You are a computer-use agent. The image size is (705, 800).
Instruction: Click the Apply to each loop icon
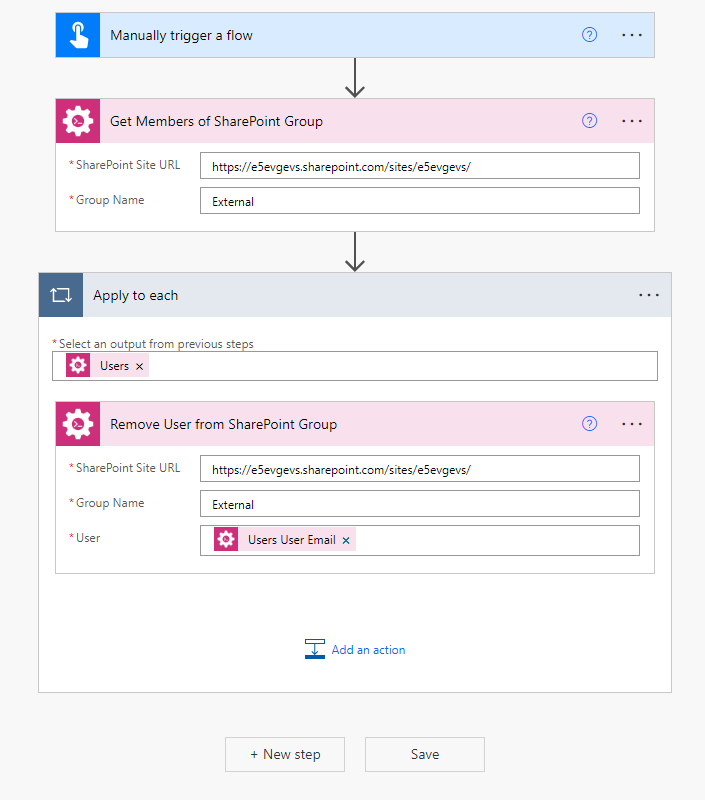[60, 294]
